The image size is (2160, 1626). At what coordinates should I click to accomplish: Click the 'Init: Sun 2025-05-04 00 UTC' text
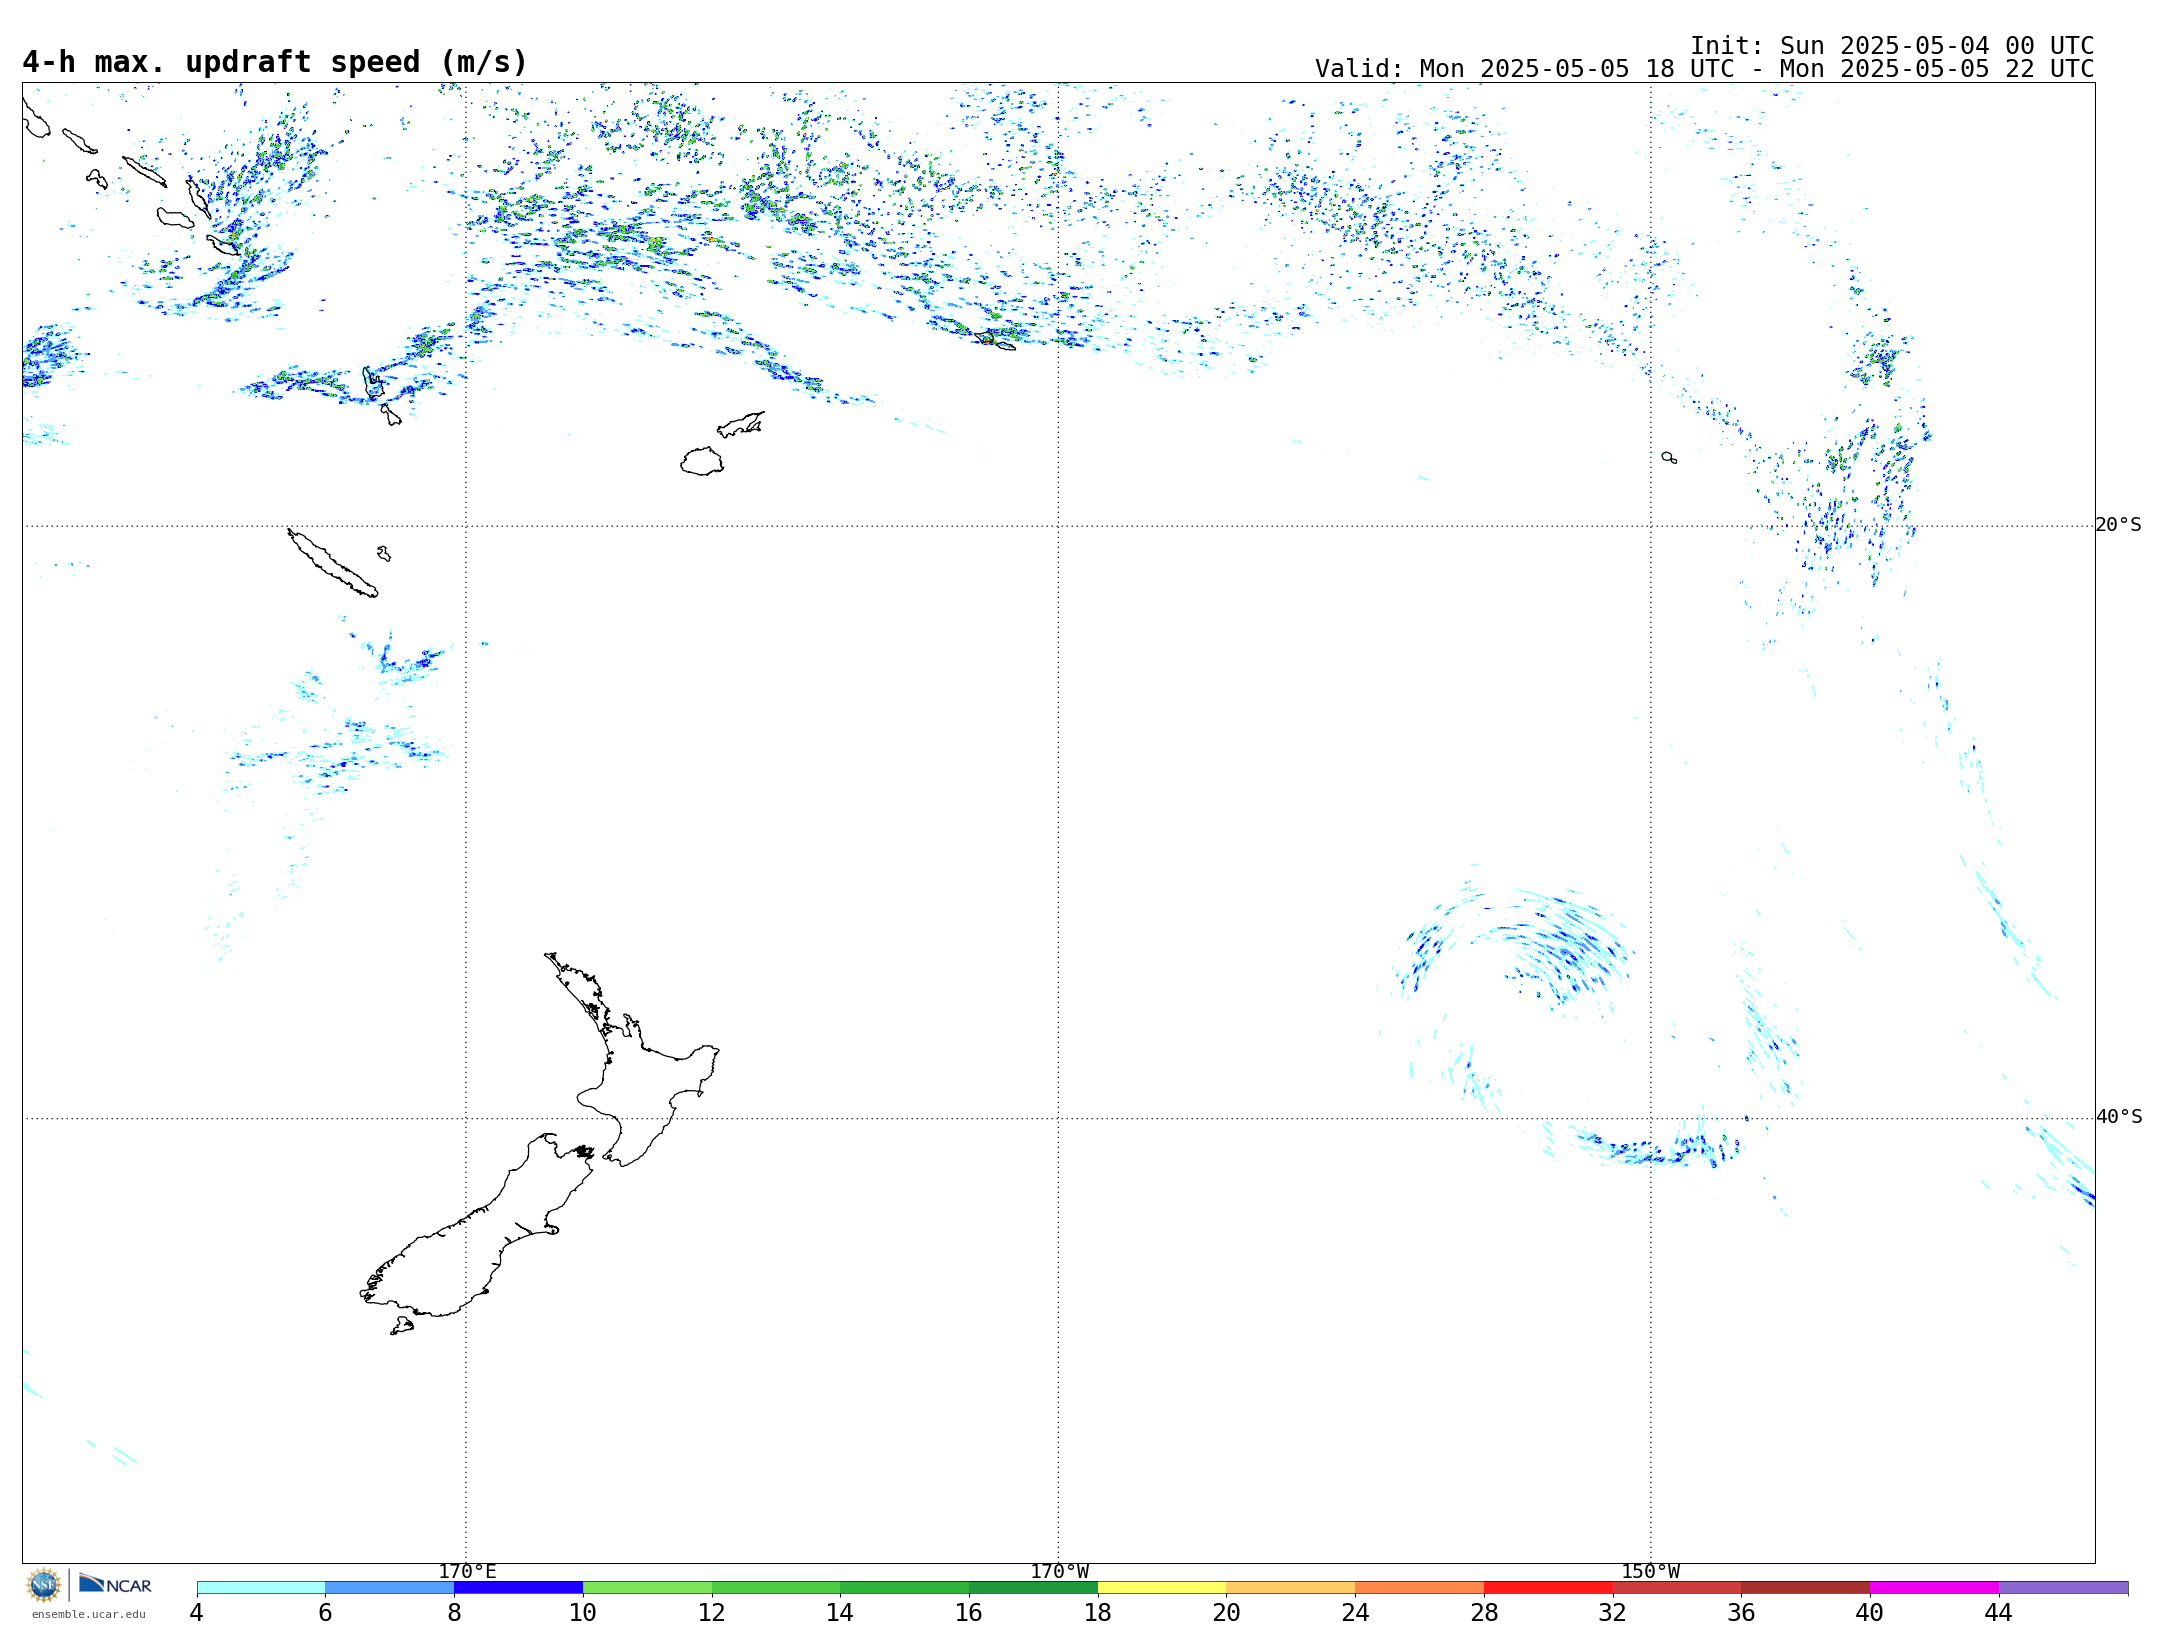point(1892,46)
